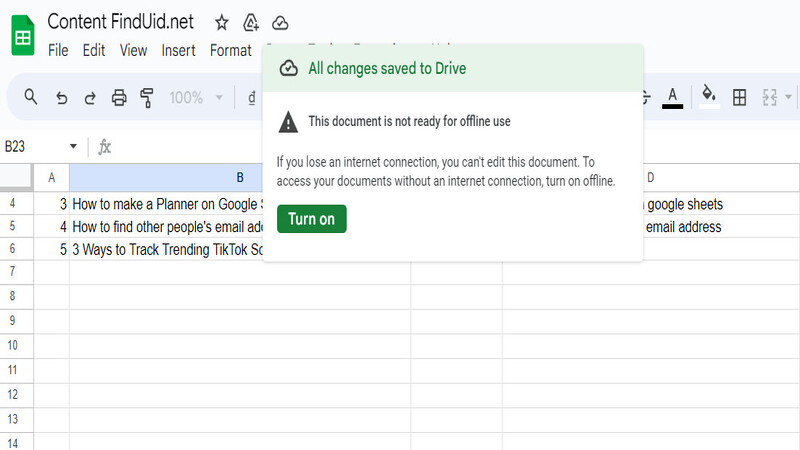Expand the merge cells dropdown arrow
Viewport: 800px width, 450px height.
point(788,97)
